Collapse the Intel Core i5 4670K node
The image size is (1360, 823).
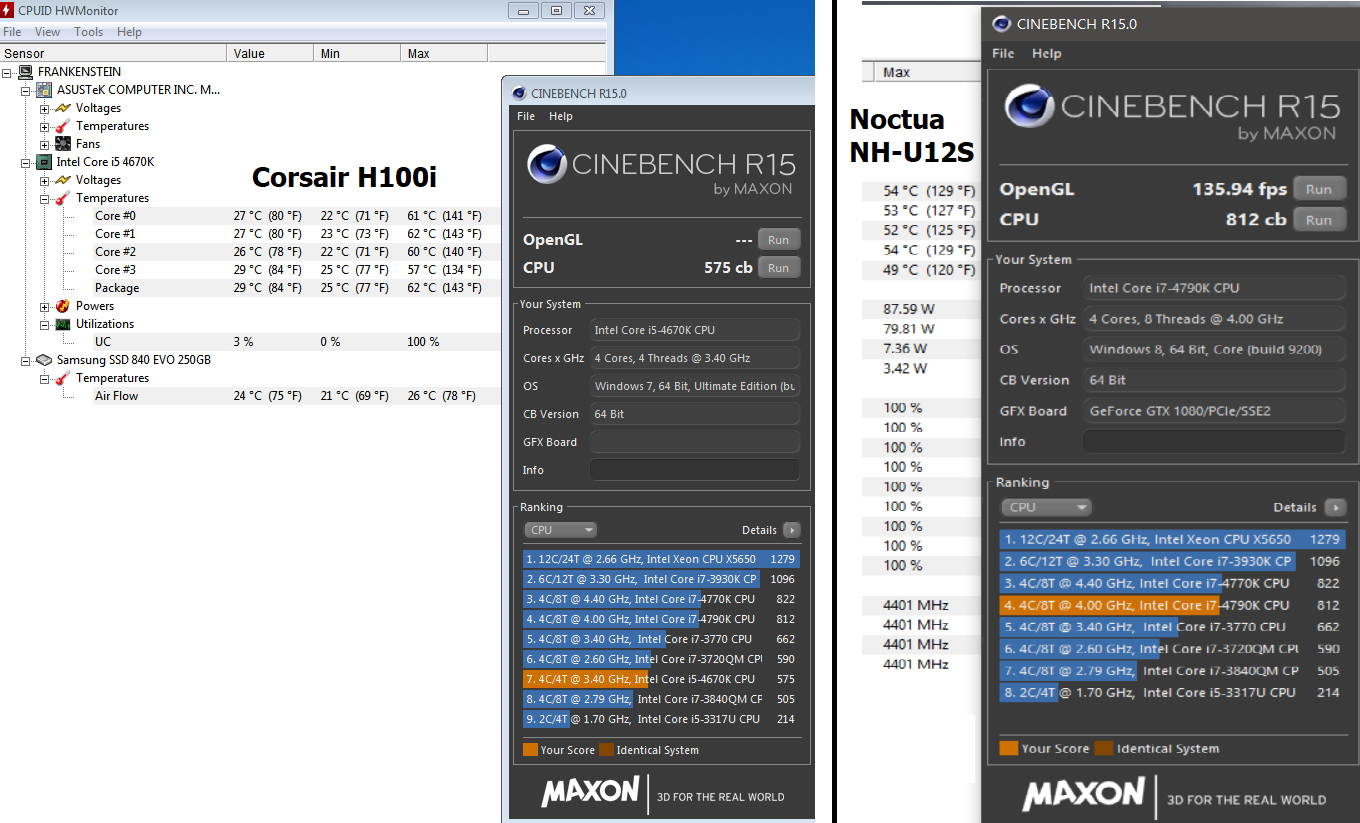(26, 162)
